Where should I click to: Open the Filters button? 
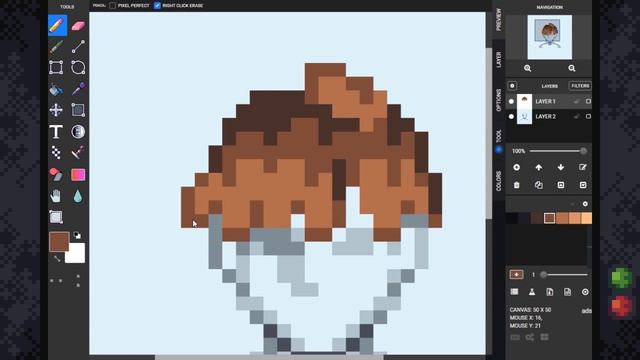(580, 86)
